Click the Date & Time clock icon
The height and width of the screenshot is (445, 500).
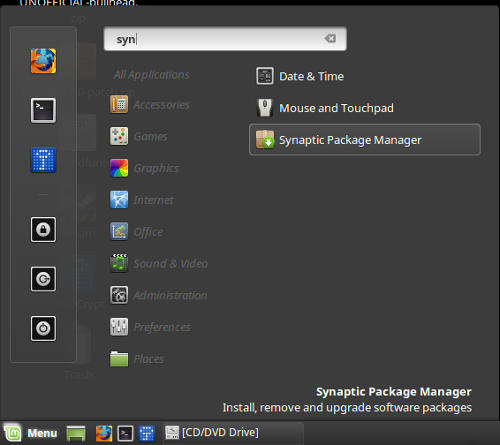tap(265, 76)
